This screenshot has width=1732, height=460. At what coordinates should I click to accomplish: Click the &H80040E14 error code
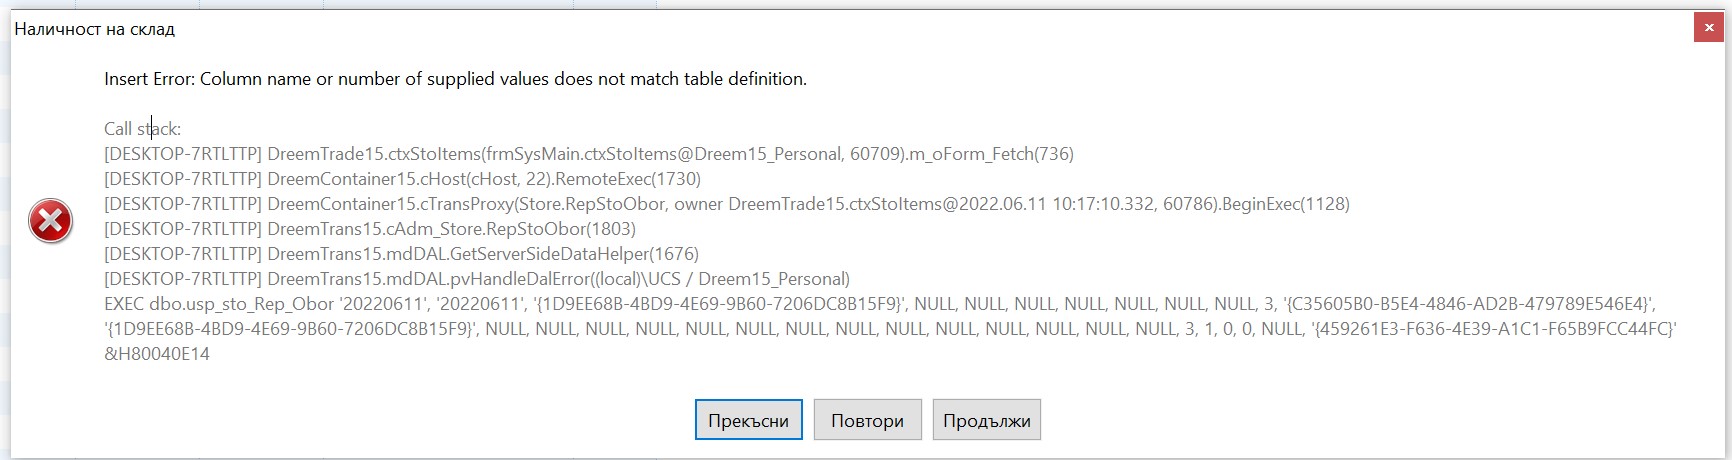tap(157, 354)
